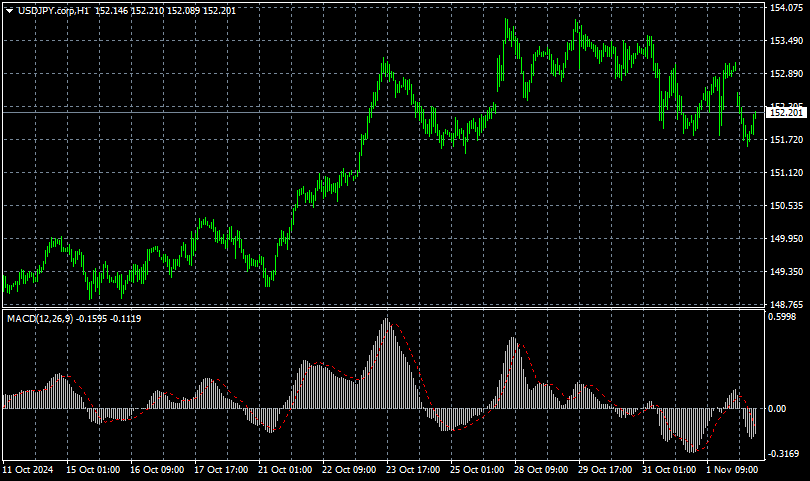The height and width of the screenshot is (481, 810).
Task: Click the 22 Oct 09:00 time label
Action: pos(349,470)
